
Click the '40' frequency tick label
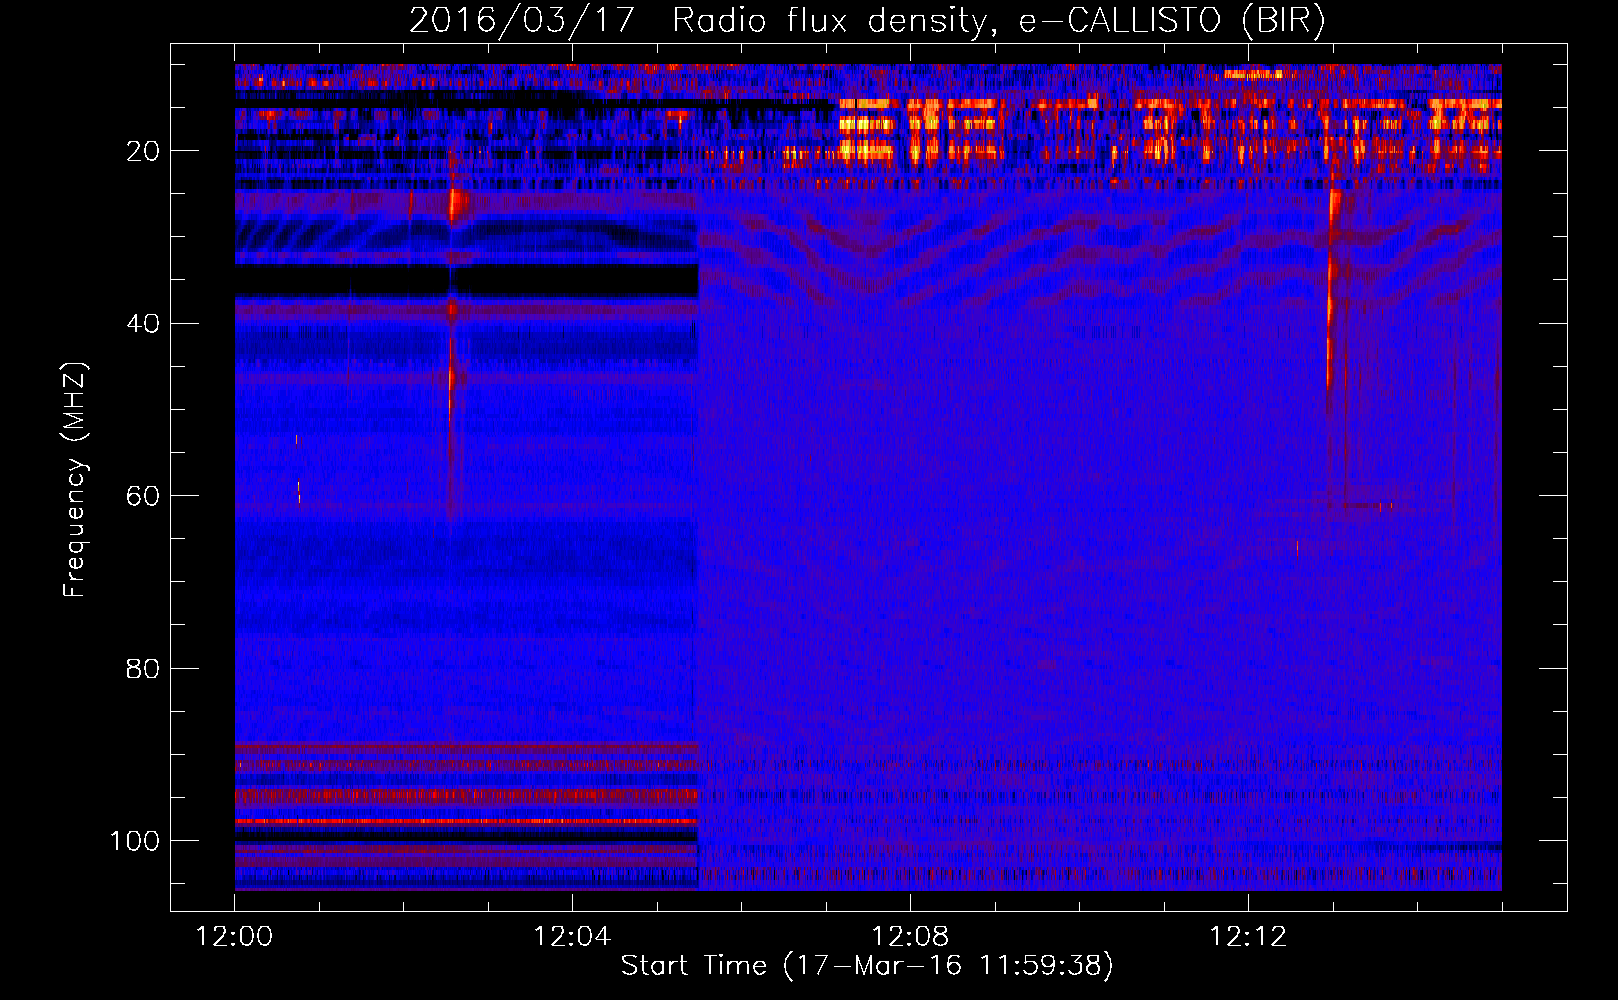pyautogui.click(x=143, y=324)
